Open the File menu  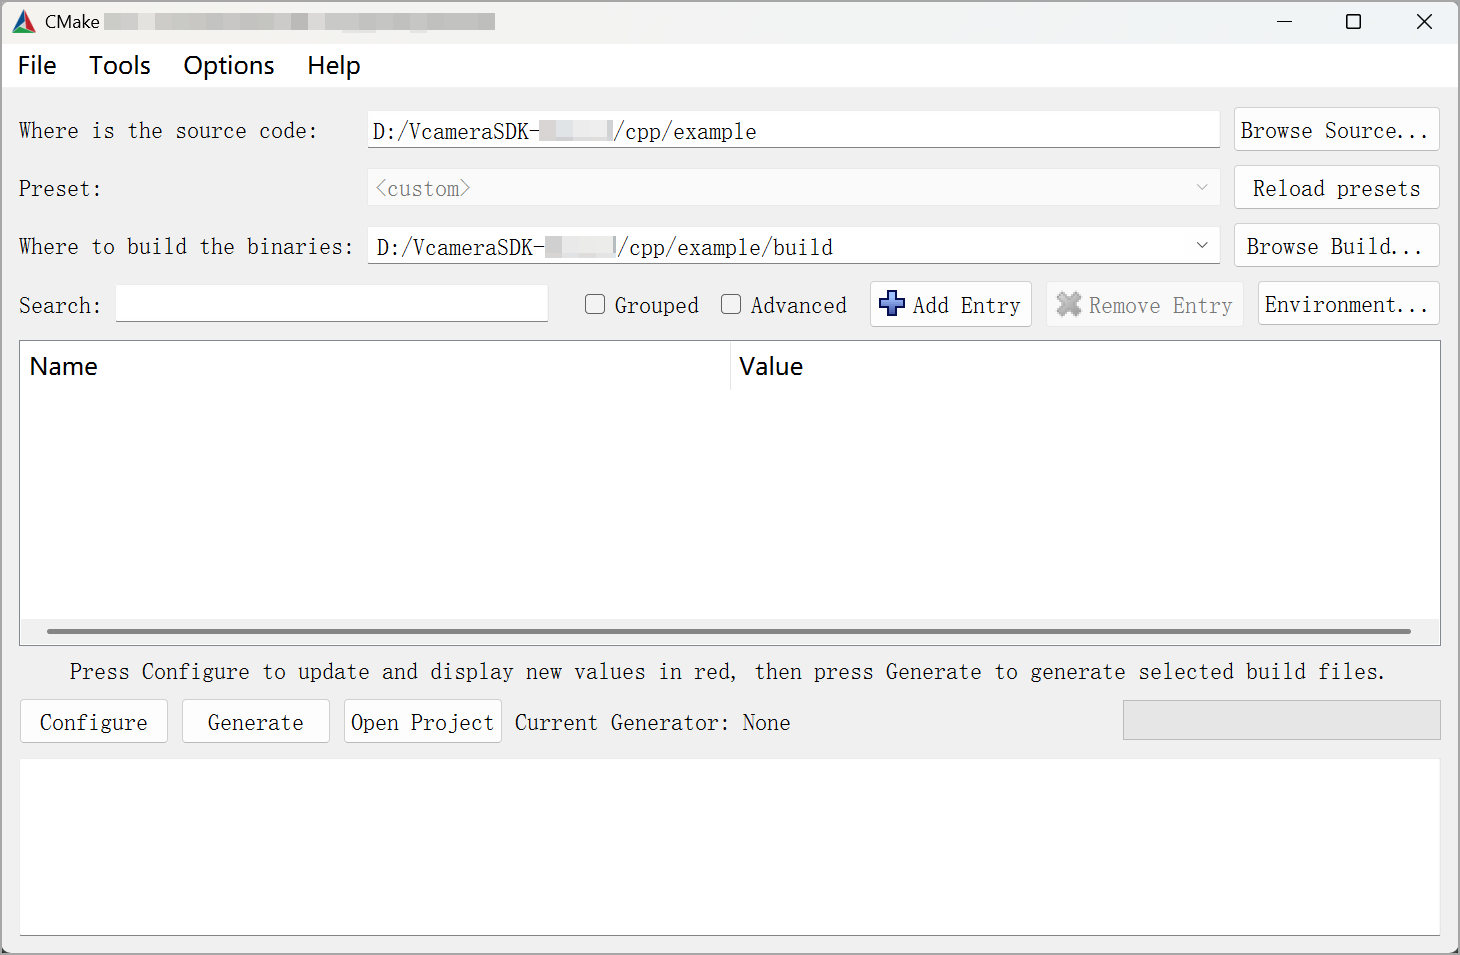pos(37,66)
